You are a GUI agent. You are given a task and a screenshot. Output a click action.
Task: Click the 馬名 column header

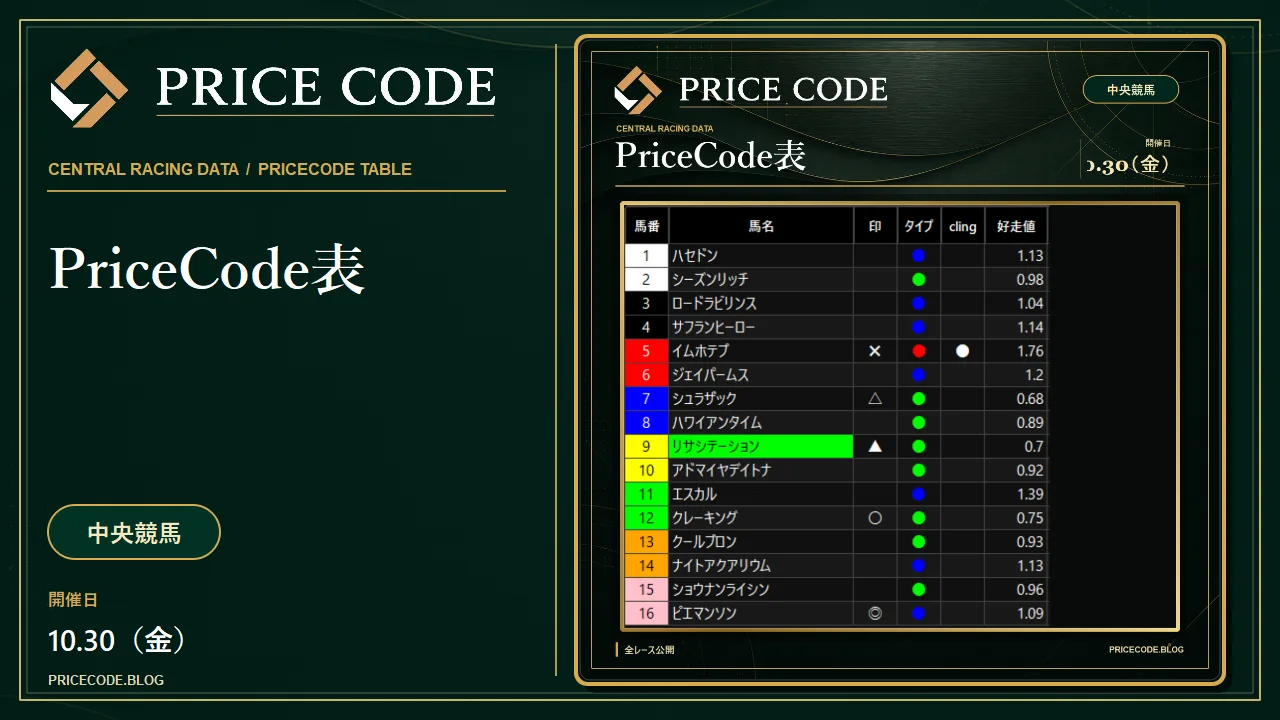tap(761, 227)
